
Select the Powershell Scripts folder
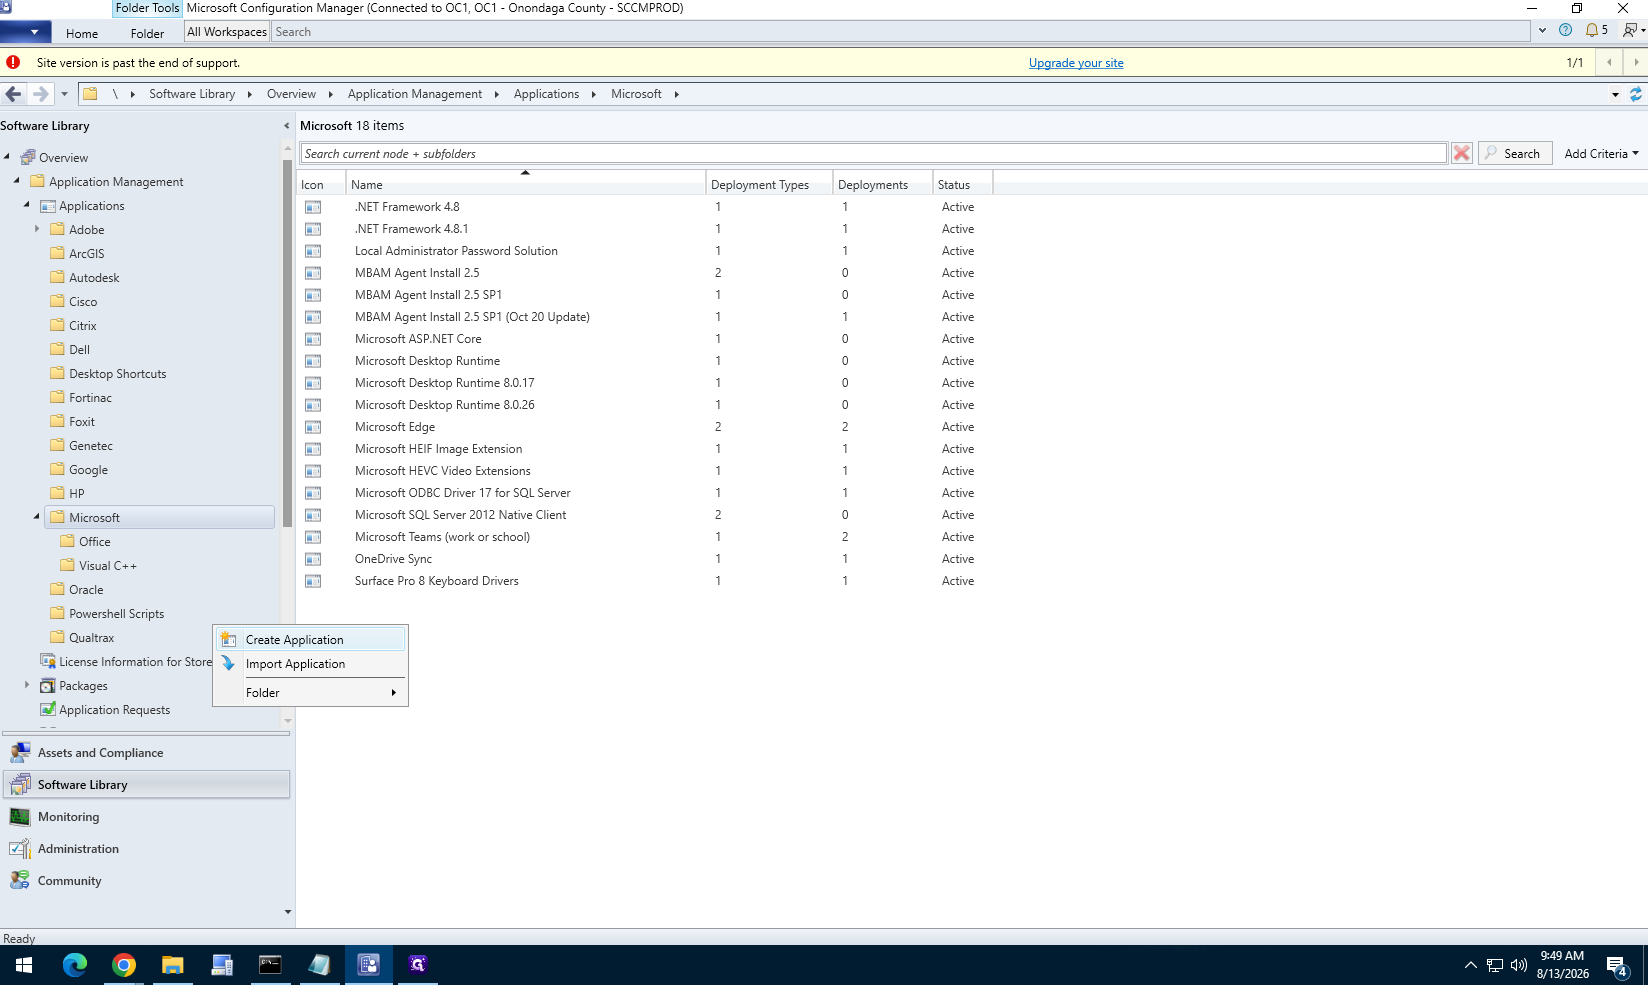point(116,613)
